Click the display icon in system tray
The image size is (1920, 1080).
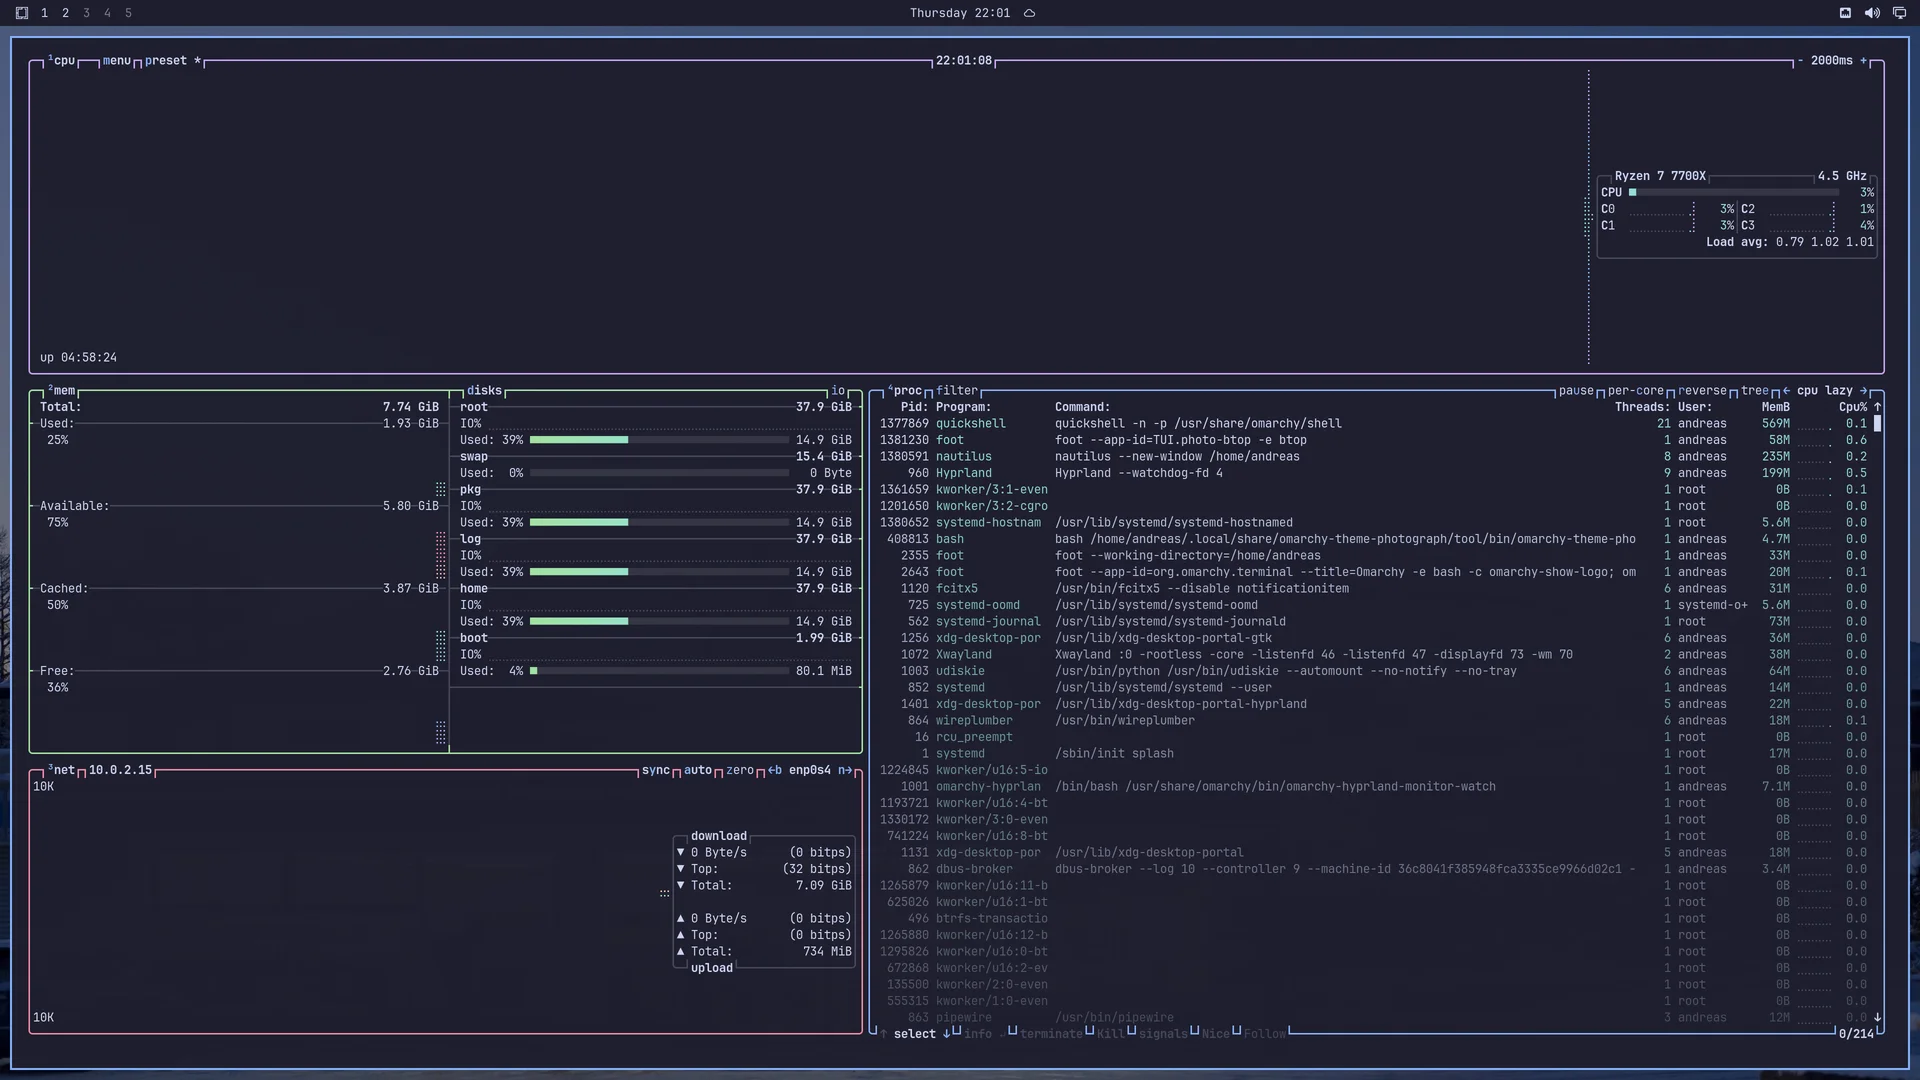[1899, 13]
